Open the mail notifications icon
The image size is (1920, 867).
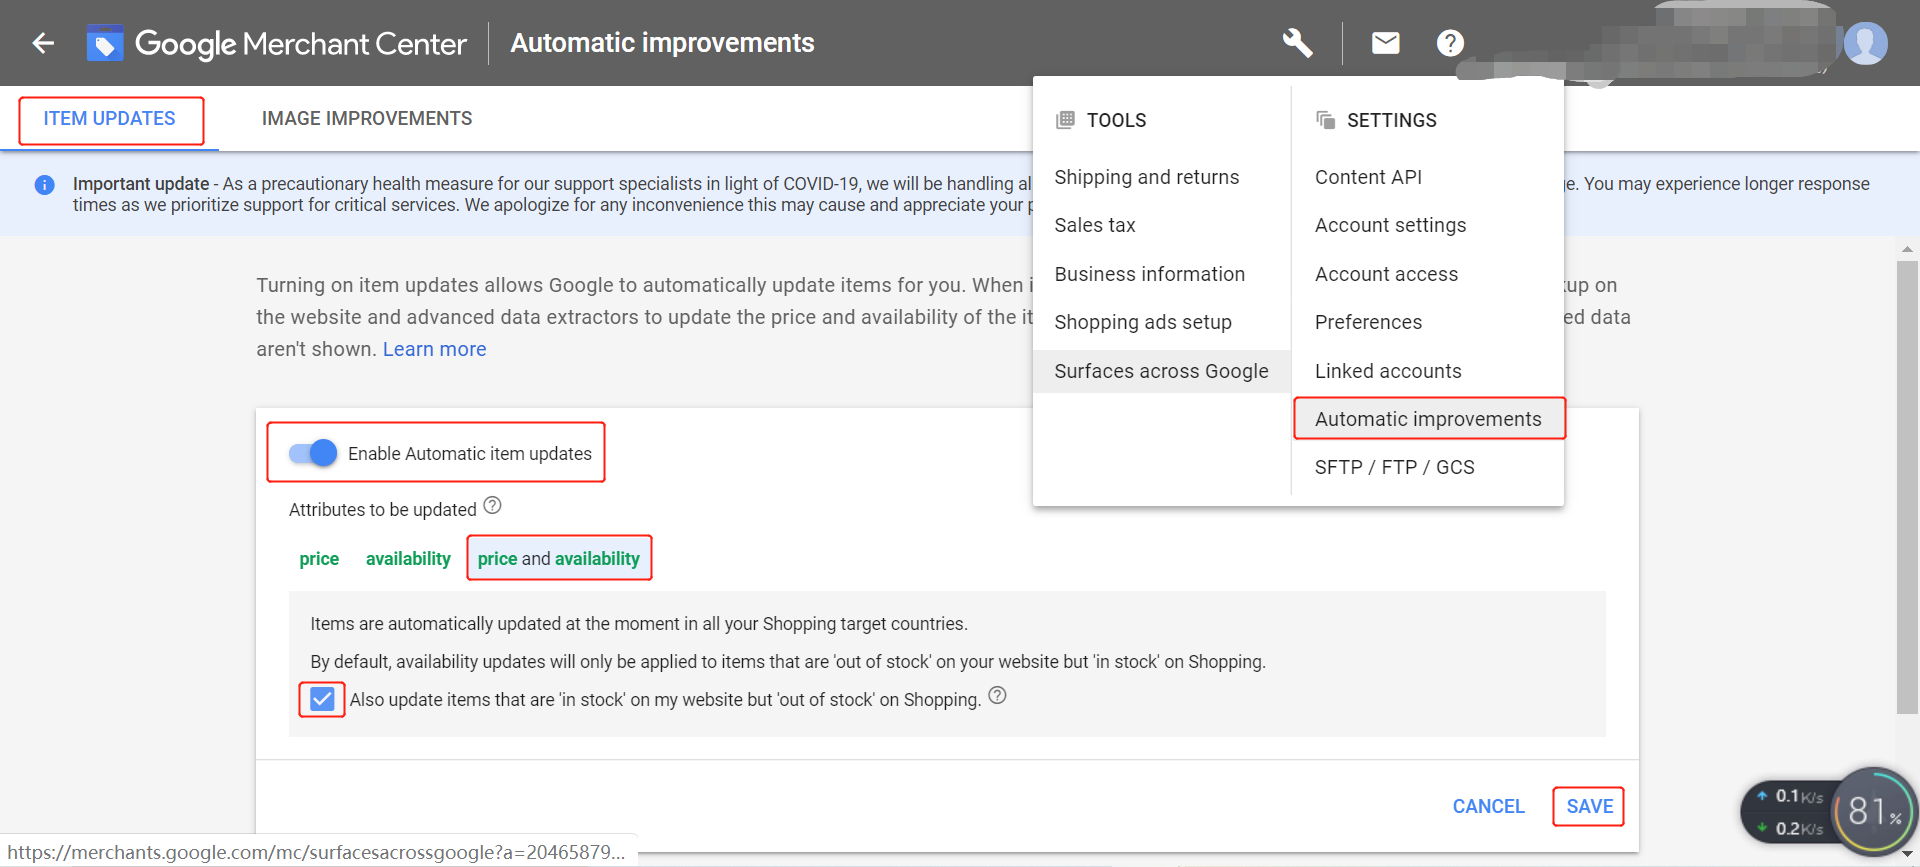coord(1385,43)
